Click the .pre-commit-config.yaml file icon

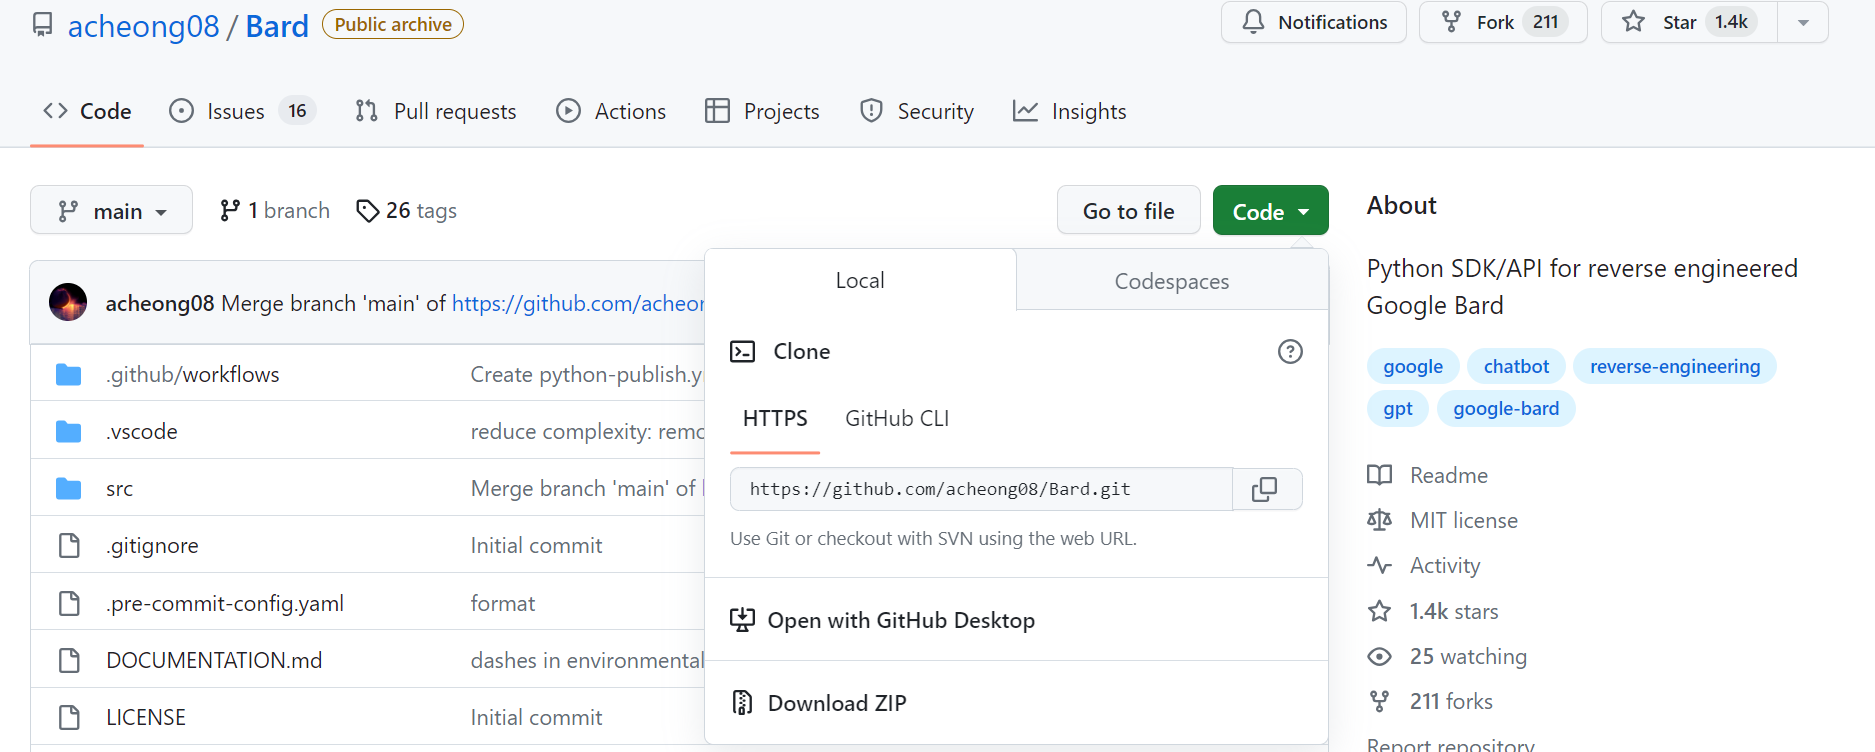69,603
